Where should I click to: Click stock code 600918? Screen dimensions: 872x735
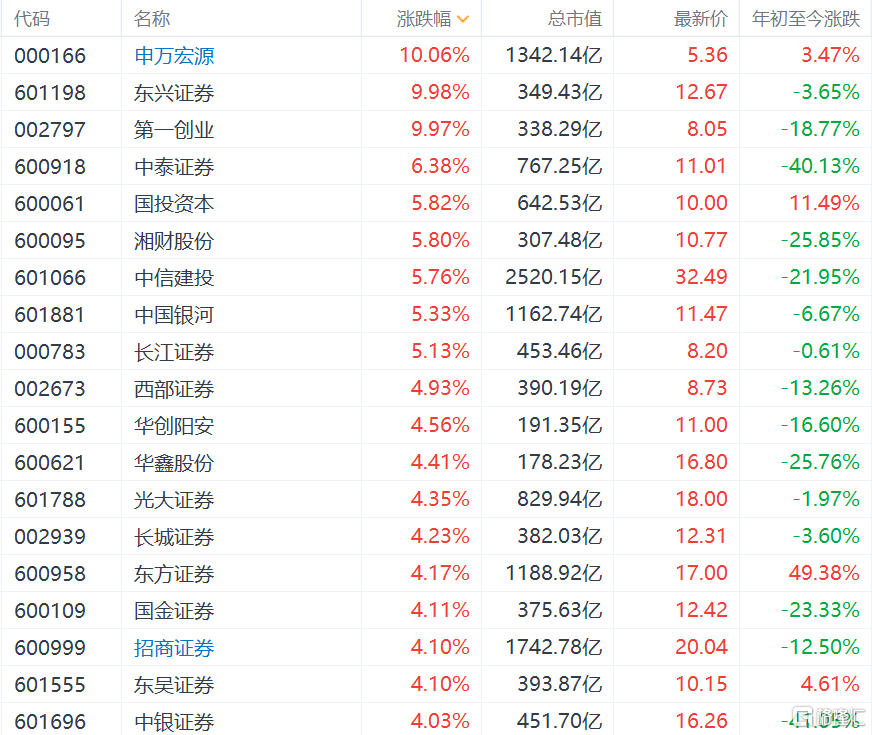click(50, 167)
